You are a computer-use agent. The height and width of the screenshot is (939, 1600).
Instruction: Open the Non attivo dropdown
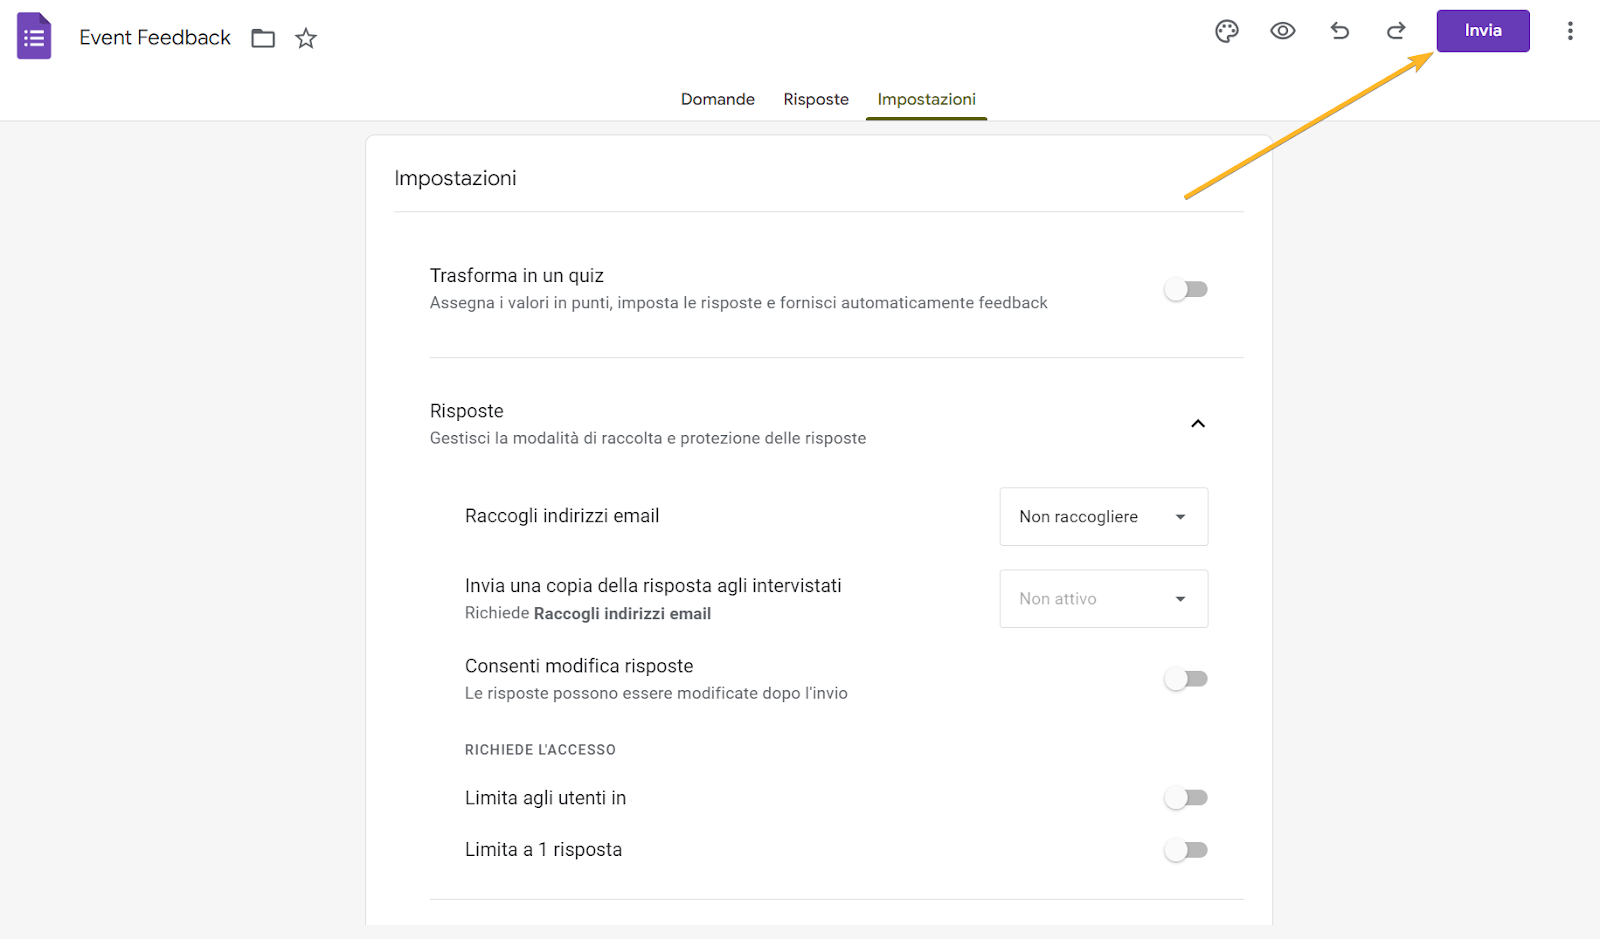click(x=1103, y=599)
